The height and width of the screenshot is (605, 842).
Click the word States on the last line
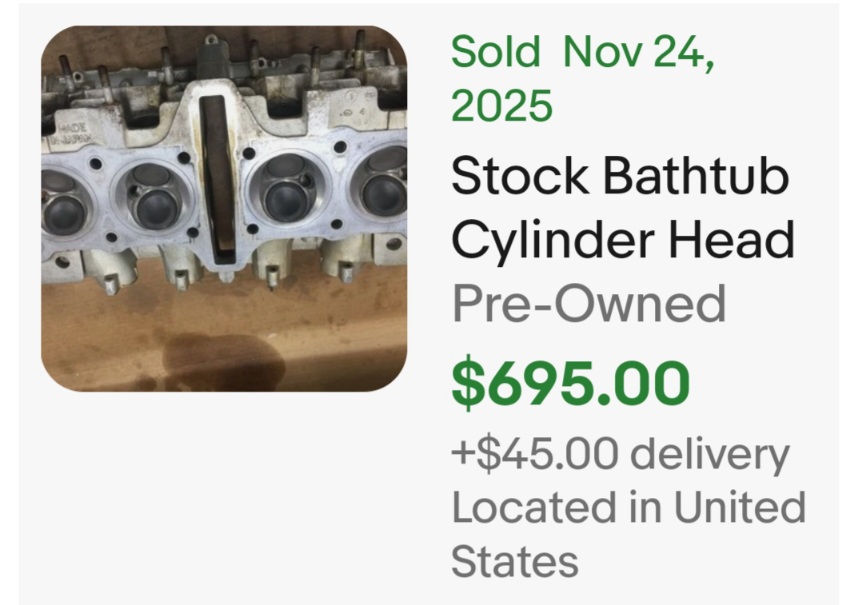click(515, 561)
